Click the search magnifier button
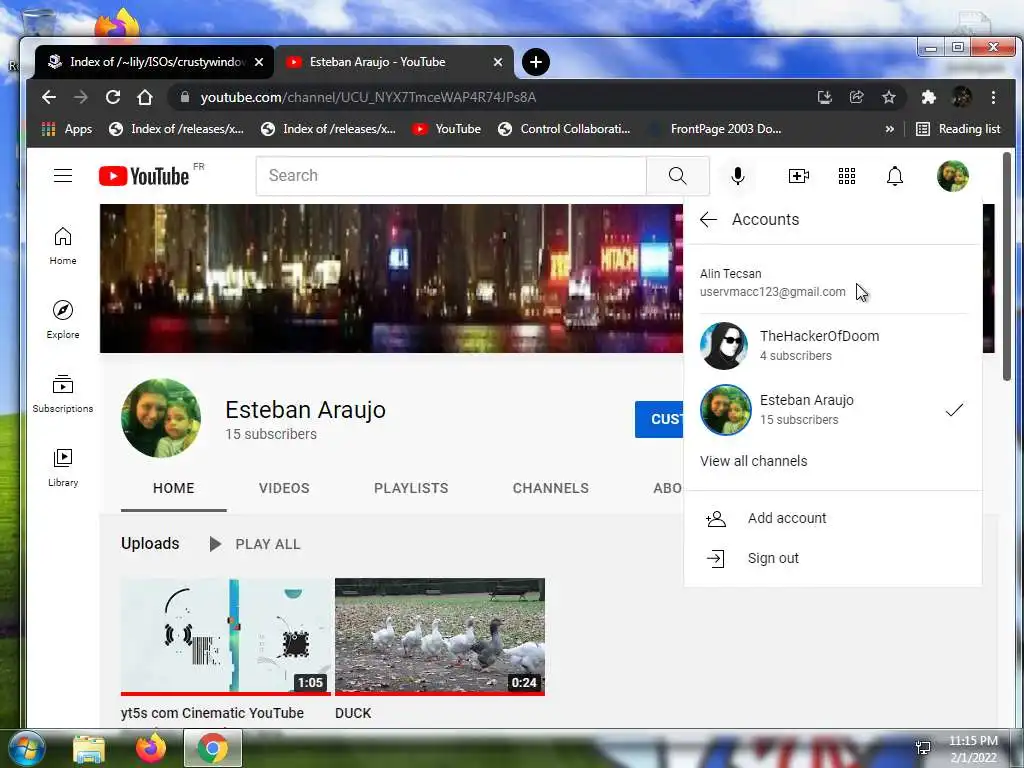The width and height of the screenshot is (1024, 768). tap(677, 176)
